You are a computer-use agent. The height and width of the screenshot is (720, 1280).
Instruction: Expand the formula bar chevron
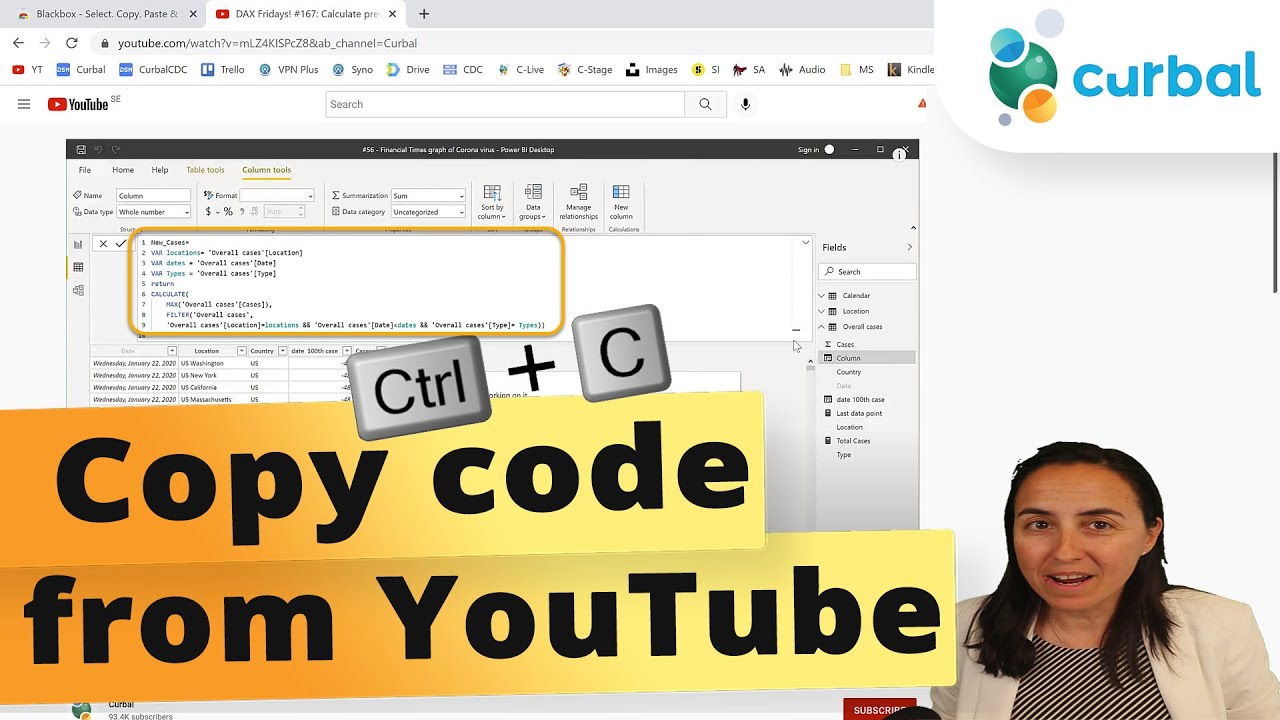point(805,242)
